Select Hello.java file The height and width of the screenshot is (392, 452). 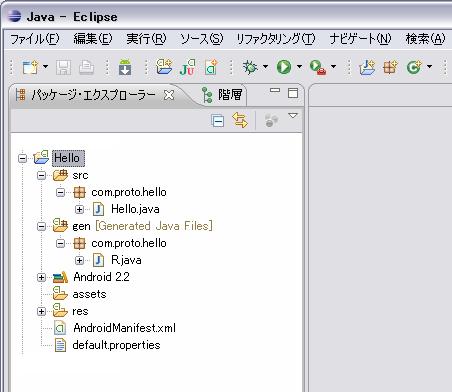135,209
